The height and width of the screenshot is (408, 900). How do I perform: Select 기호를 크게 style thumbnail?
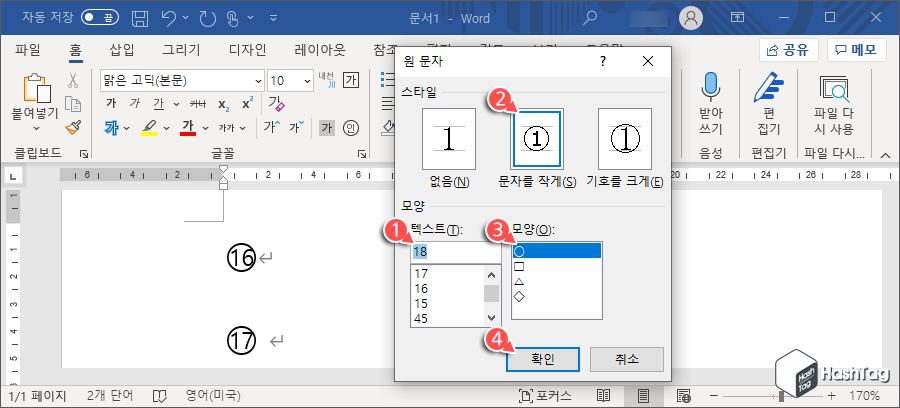tap(624, 138)
